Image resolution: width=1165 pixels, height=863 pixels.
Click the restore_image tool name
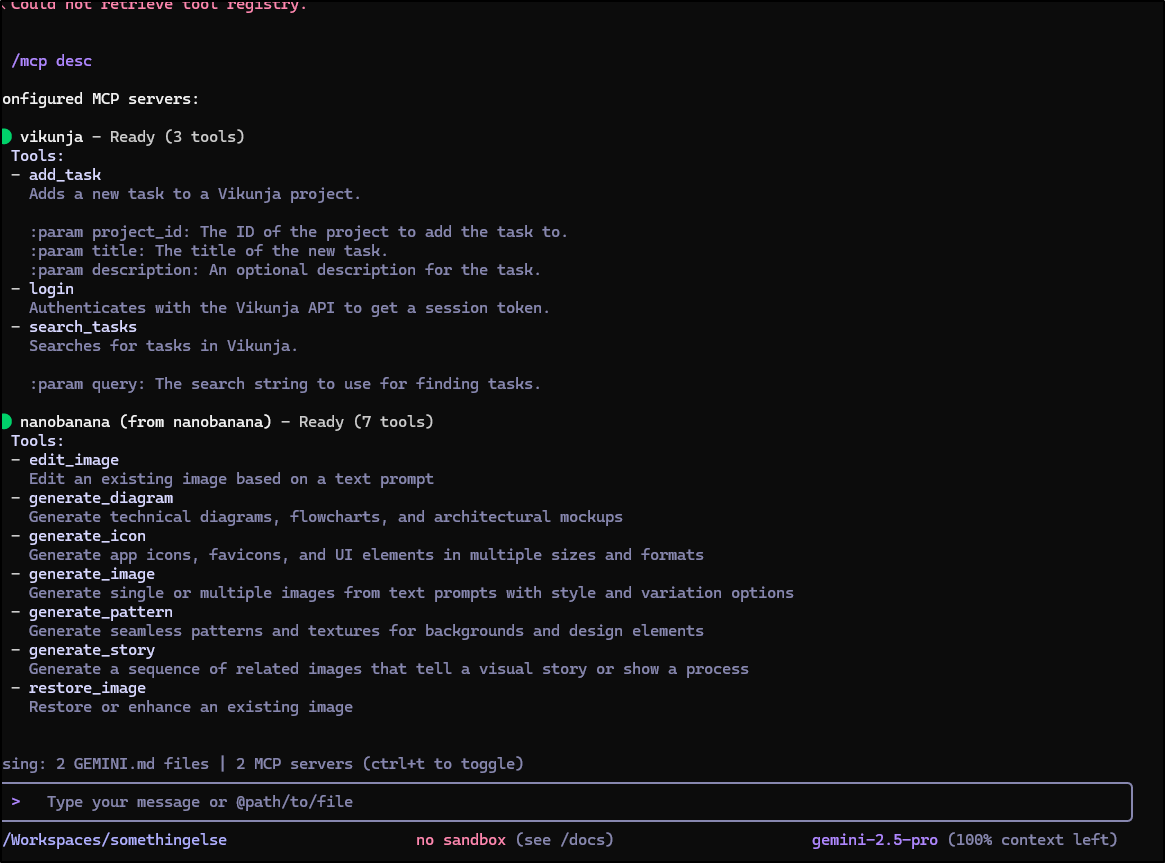click(87, 688)
